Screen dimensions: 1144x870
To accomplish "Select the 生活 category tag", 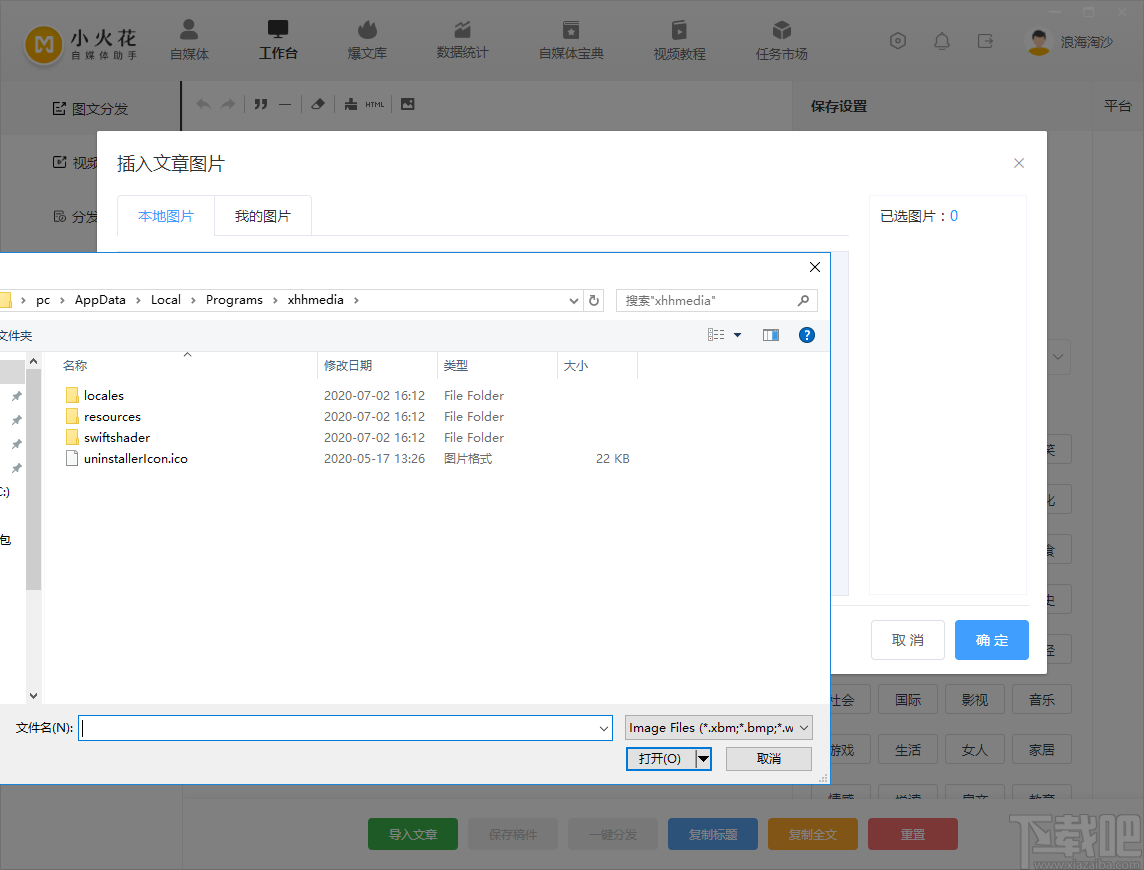I will [x=908, y=750].
